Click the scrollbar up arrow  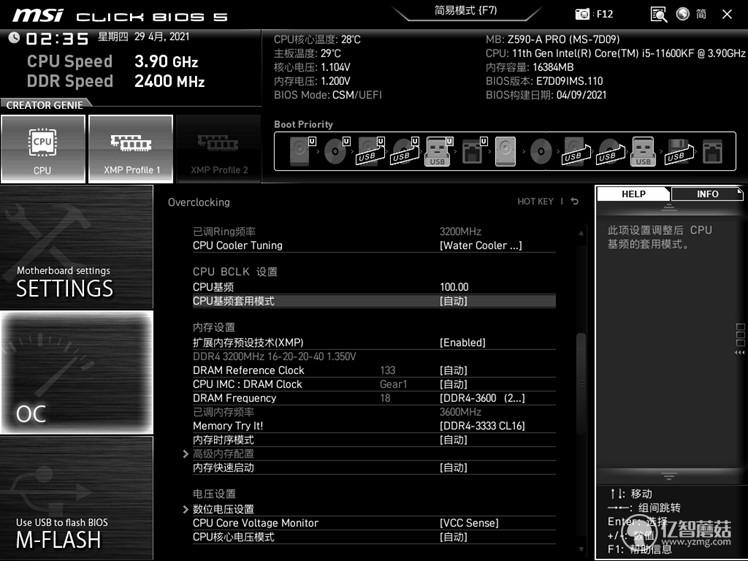pos(581,233)
